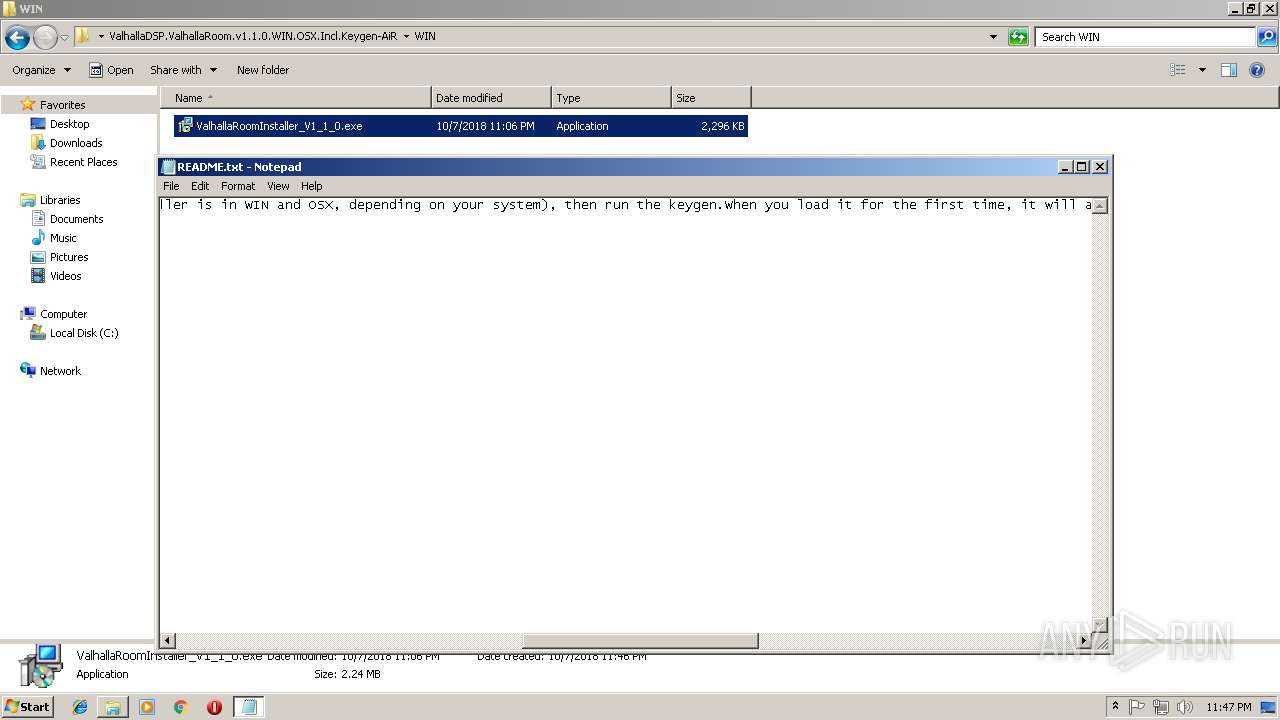Change view with the views icon

1178,70
